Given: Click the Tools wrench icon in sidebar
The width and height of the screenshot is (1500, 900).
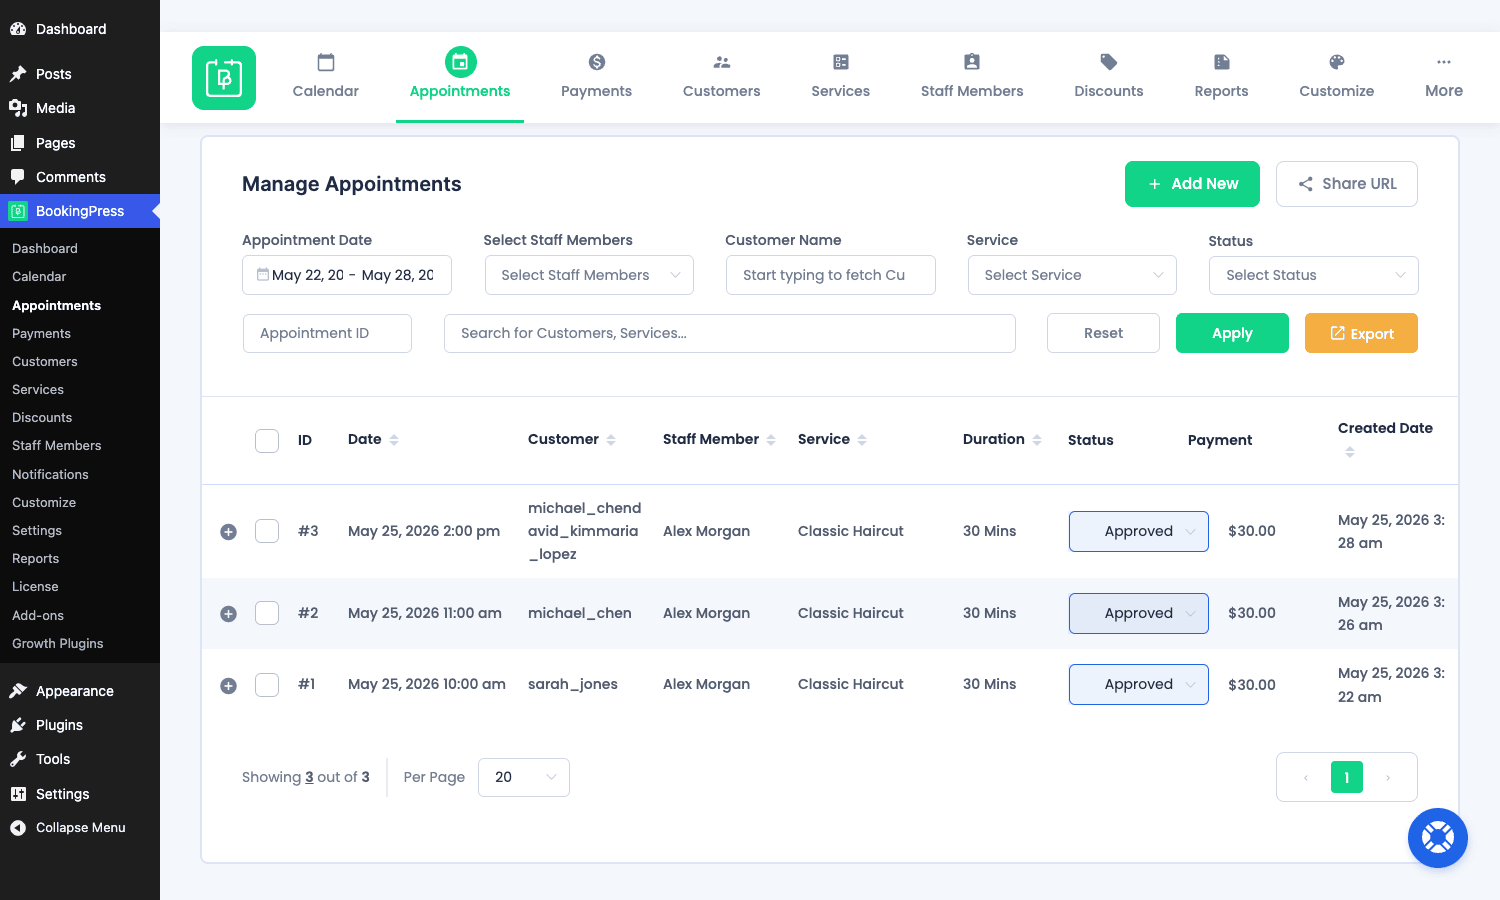Looking at the screenshot, I should [x=18, y=759].
